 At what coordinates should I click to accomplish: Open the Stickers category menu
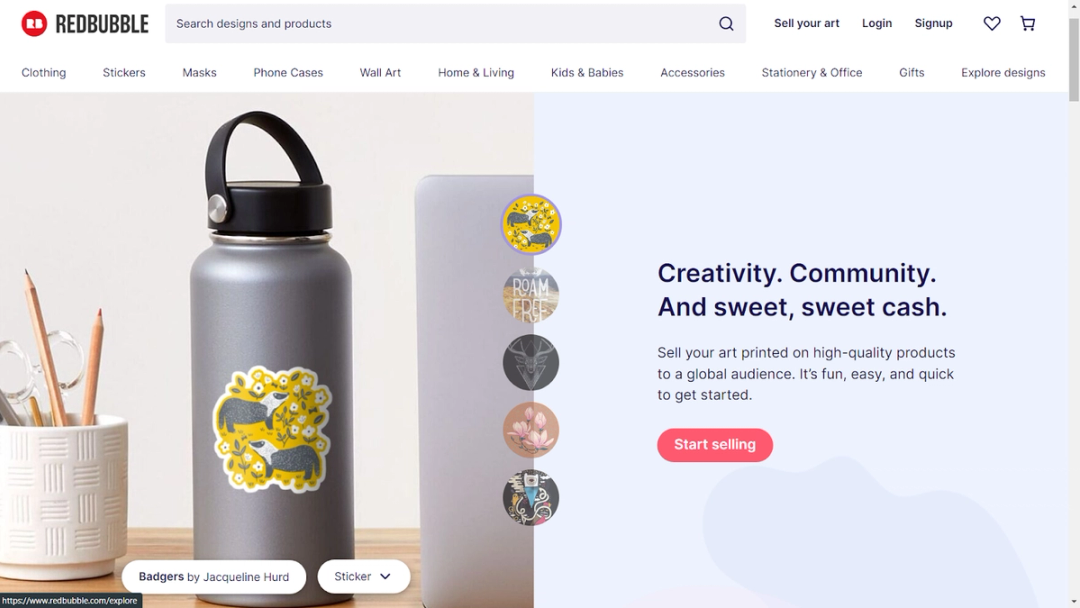[x=124, y=72]
